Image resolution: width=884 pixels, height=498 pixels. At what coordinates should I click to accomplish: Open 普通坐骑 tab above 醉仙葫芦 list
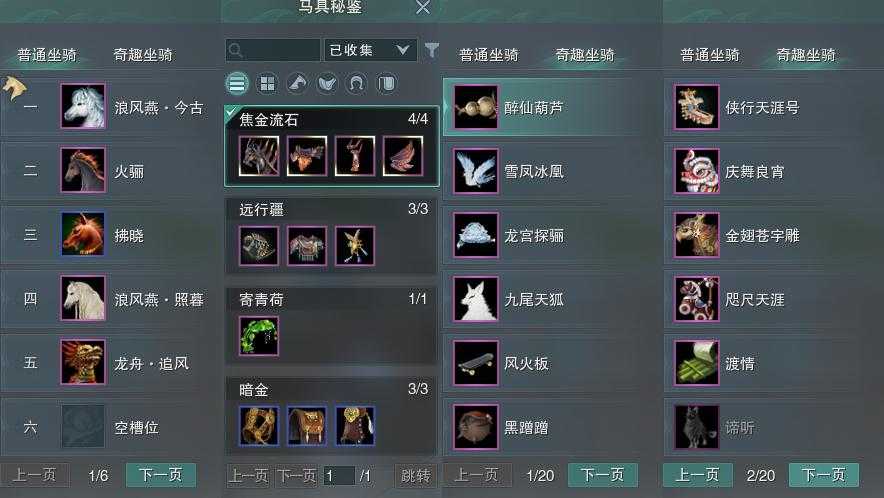pos(488,55)
